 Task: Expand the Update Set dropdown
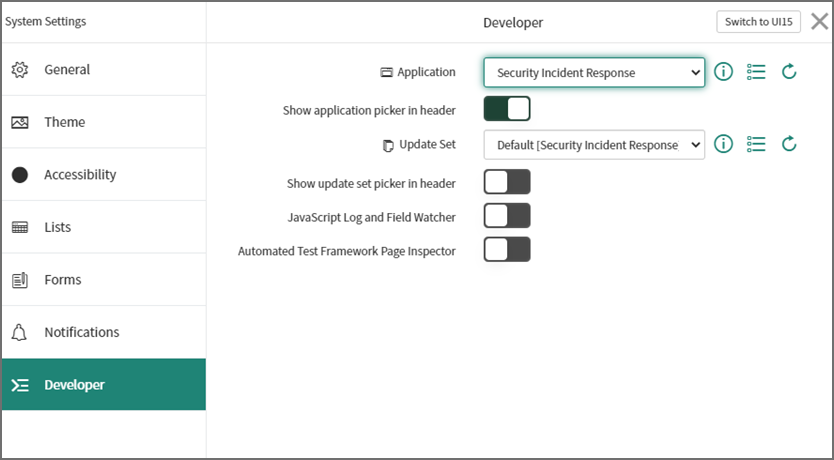click(594, 144)
